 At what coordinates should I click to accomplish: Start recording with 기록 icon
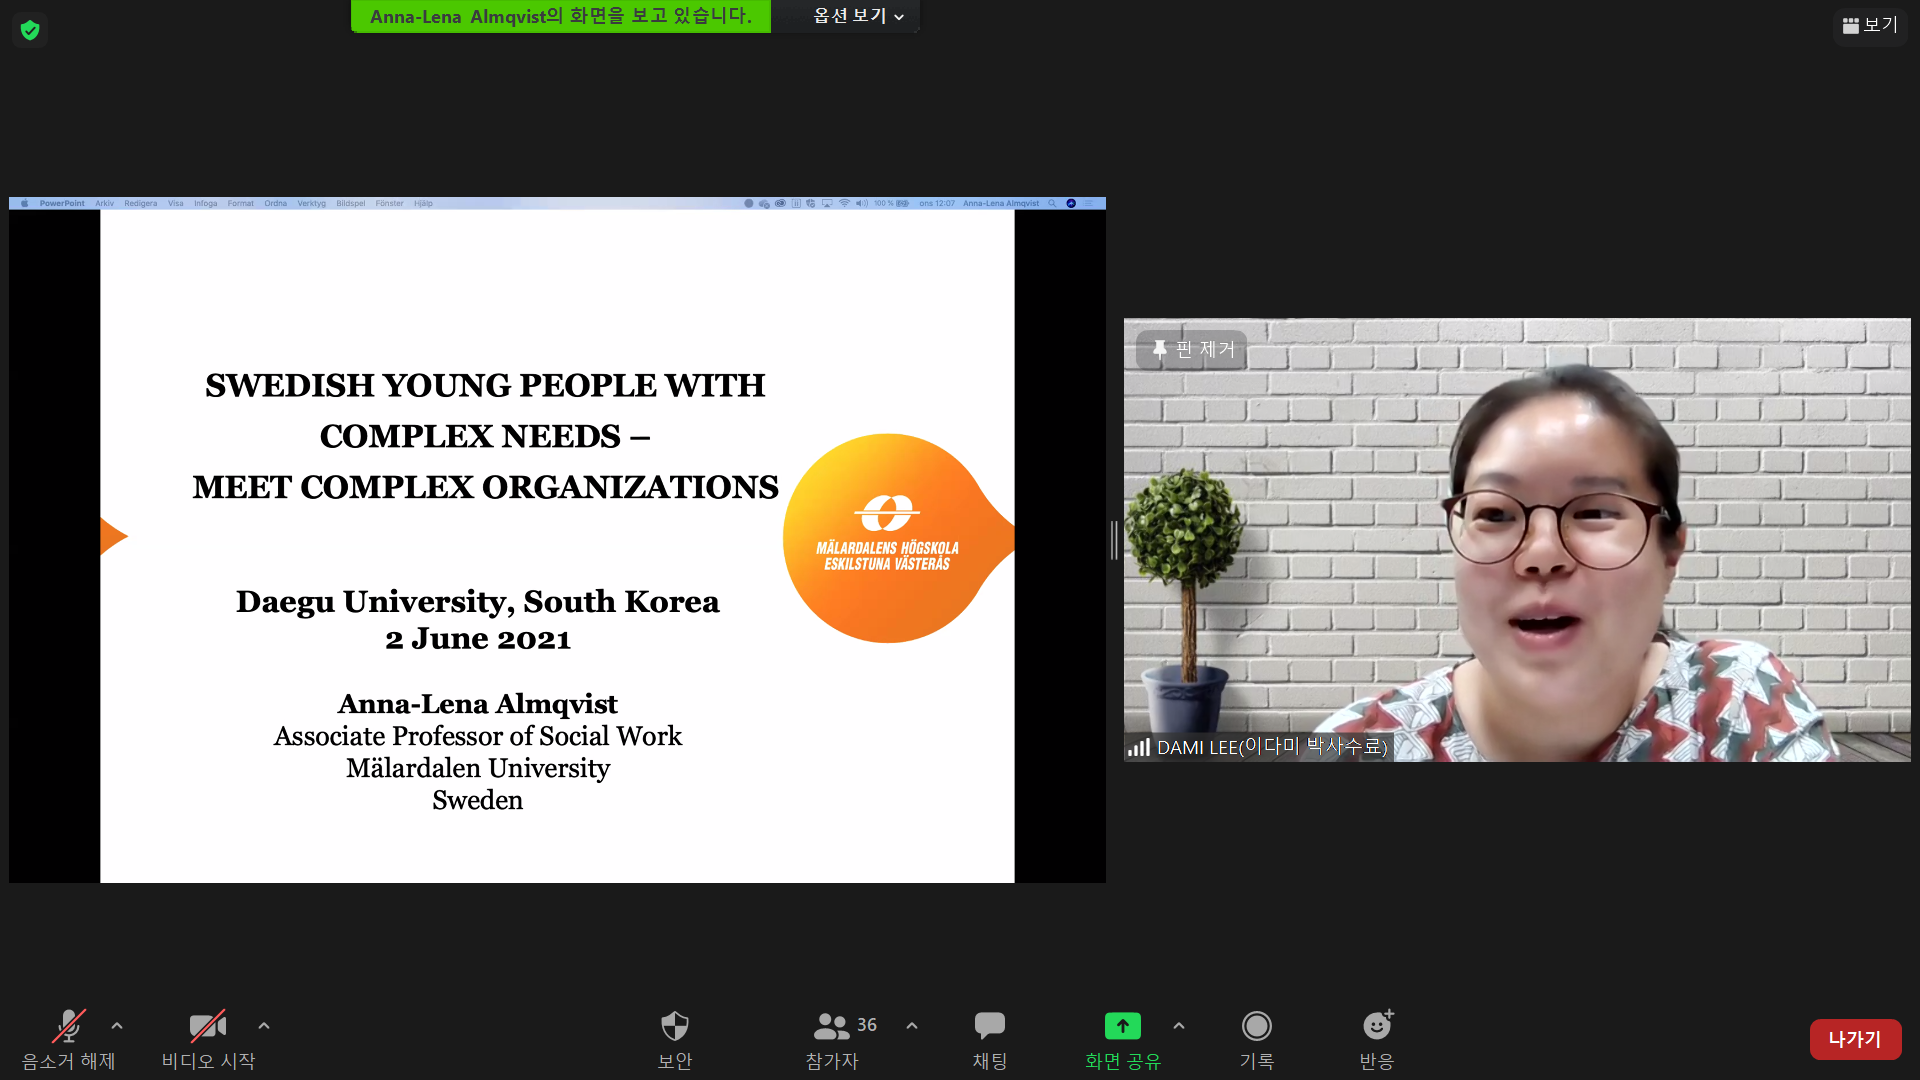point(1256,1038)
